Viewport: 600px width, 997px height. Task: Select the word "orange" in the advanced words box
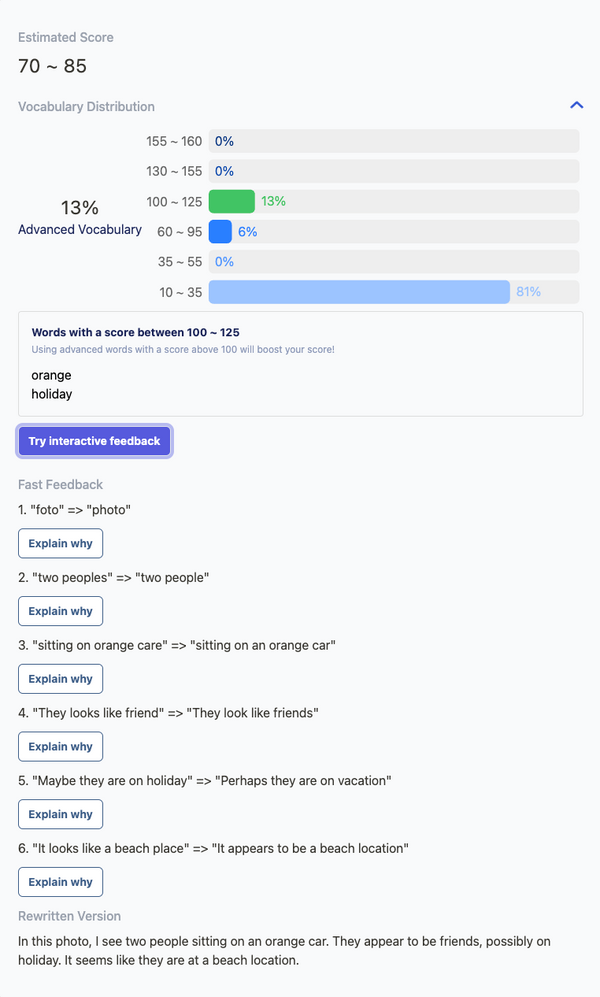(51, 375)
